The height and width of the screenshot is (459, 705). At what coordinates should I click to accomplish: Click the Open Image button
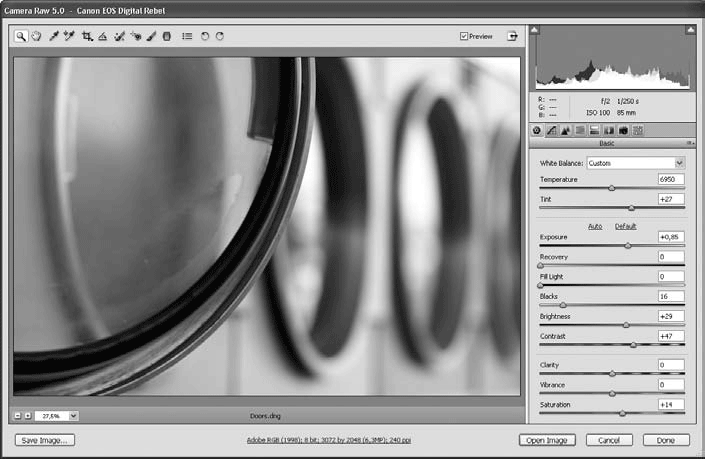pos(548,440)
